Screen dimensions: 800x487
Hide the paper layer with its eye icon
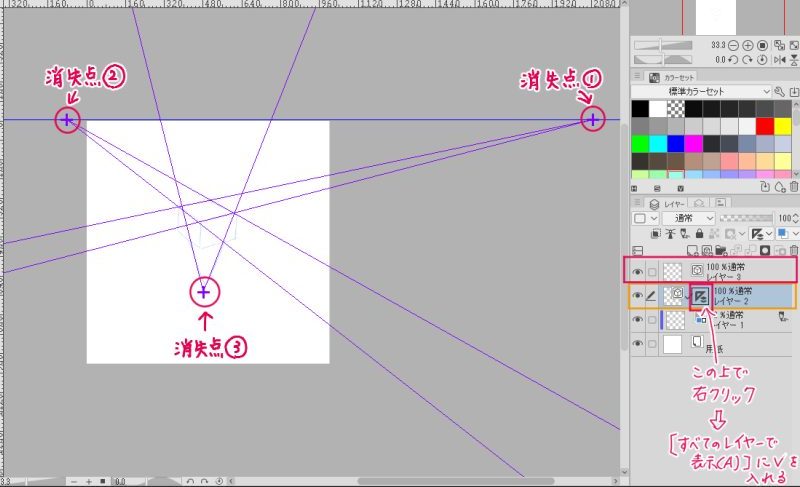click(638, 344)
